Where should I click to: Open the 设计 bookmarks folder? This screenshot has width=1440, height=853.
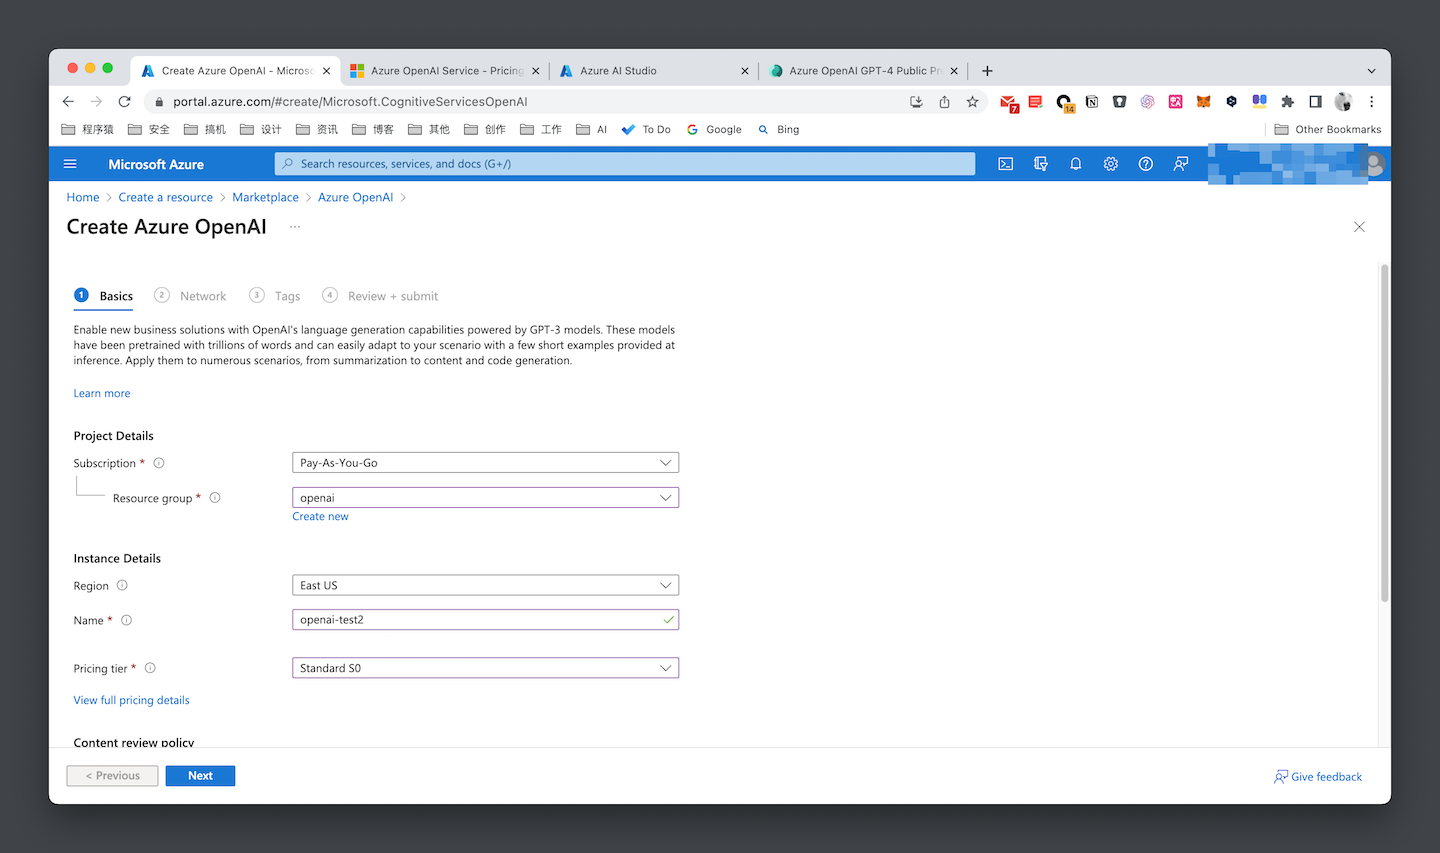[x=261, y=129]
